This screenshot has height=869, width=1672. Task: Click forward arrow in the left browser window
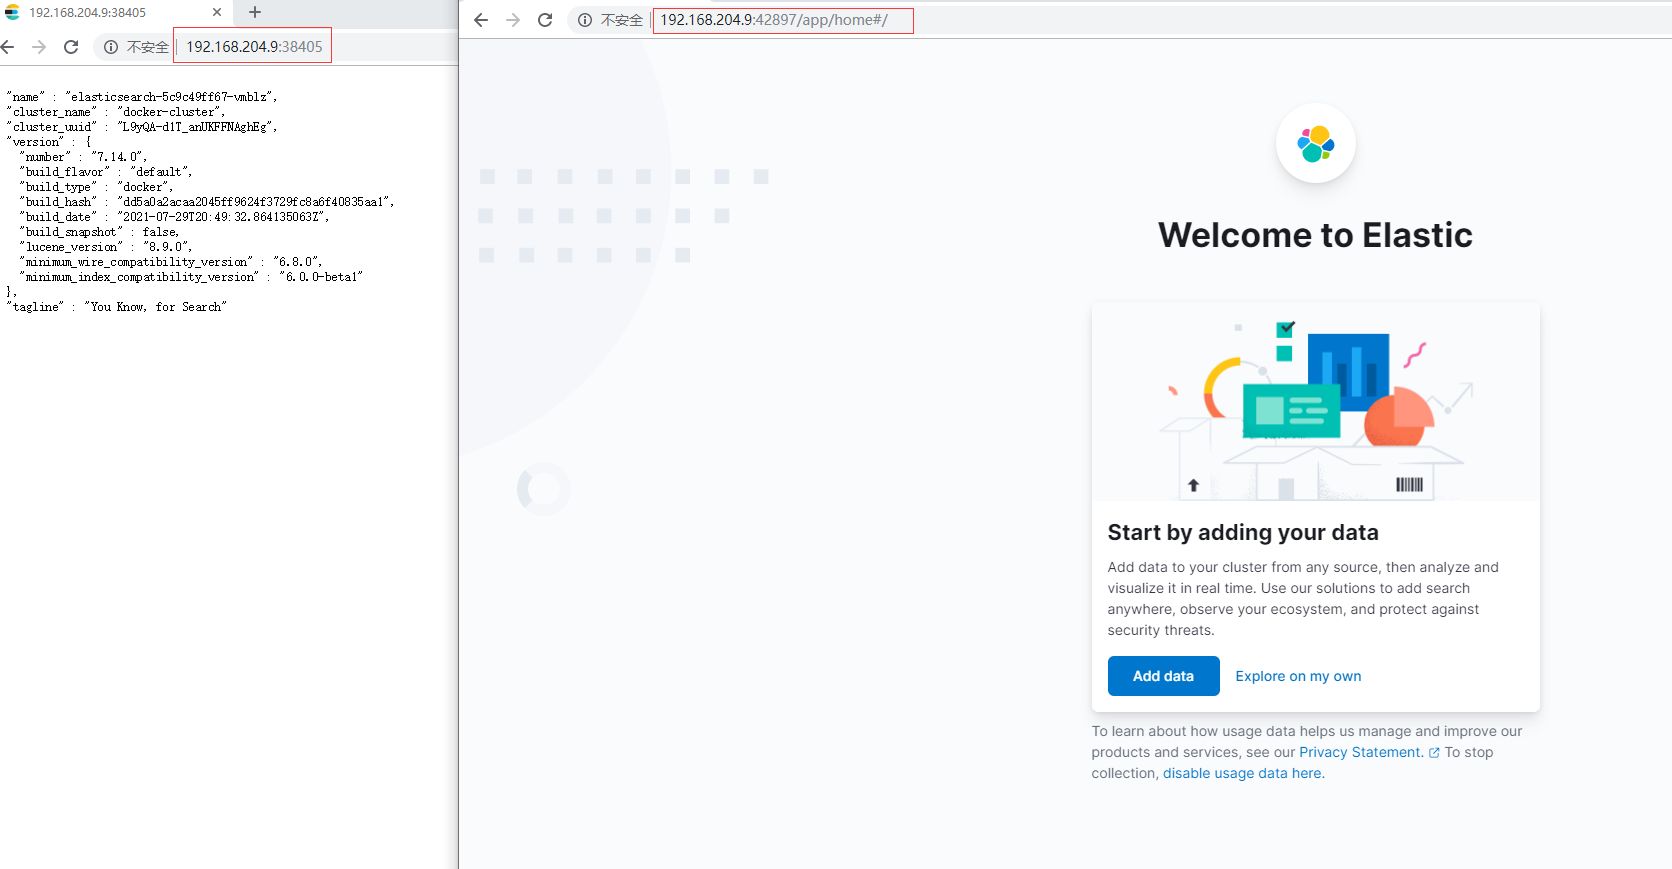pyautogui.click(x=39, y=47)
